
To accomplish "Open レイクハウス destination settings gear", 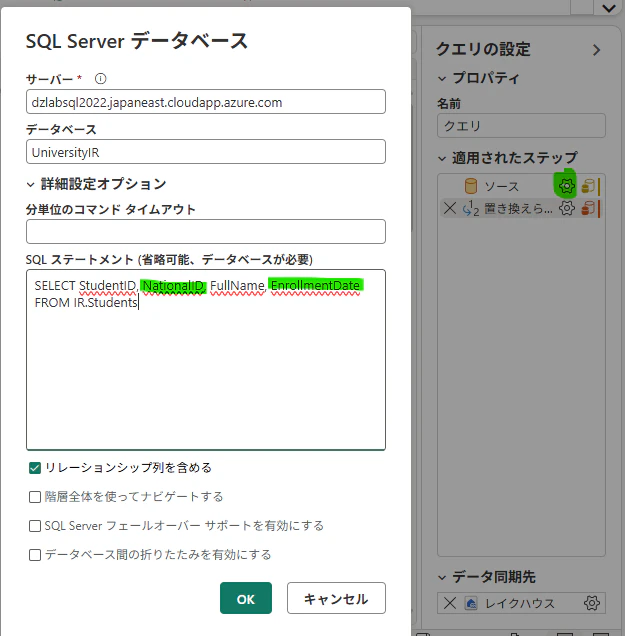I will click(x=592, y=603).
